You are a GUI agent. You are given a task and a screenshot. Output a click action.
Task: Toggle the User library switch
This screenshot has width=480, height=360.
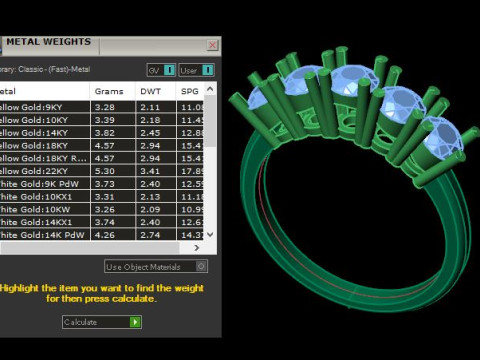(196, 70)
